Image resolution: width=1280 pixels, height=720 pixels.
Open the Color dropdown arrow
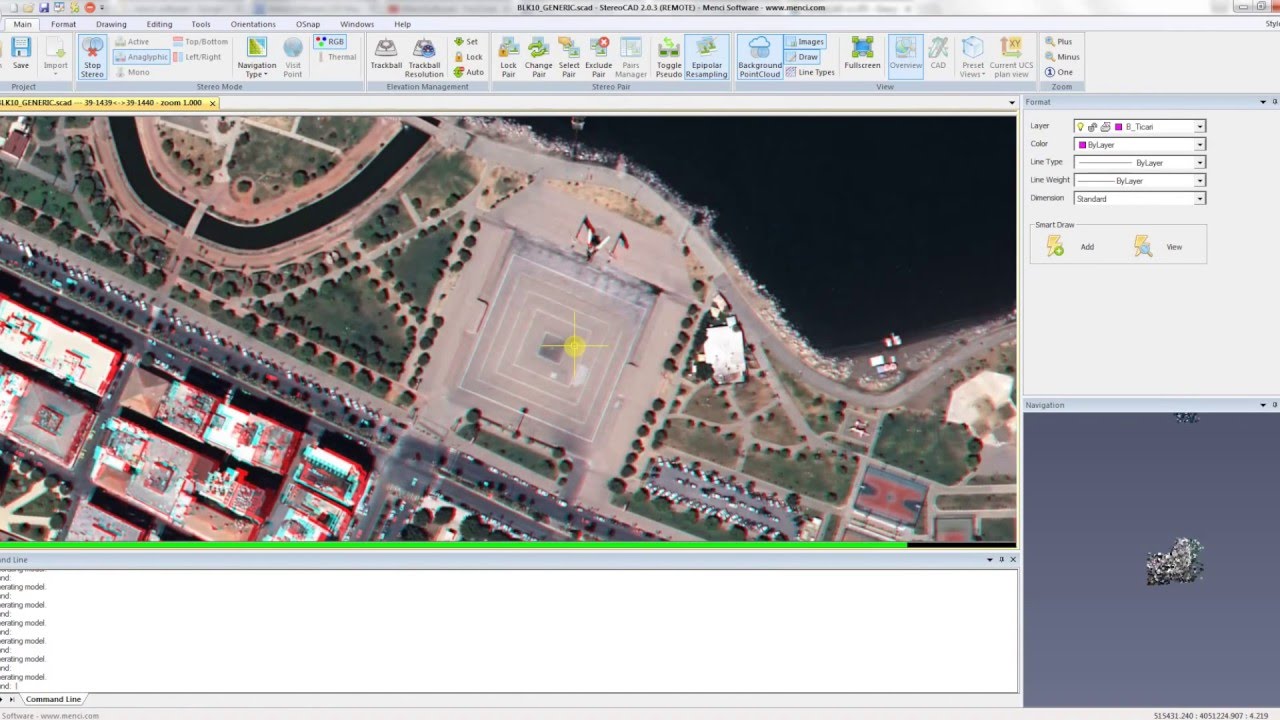(1200, 145)
